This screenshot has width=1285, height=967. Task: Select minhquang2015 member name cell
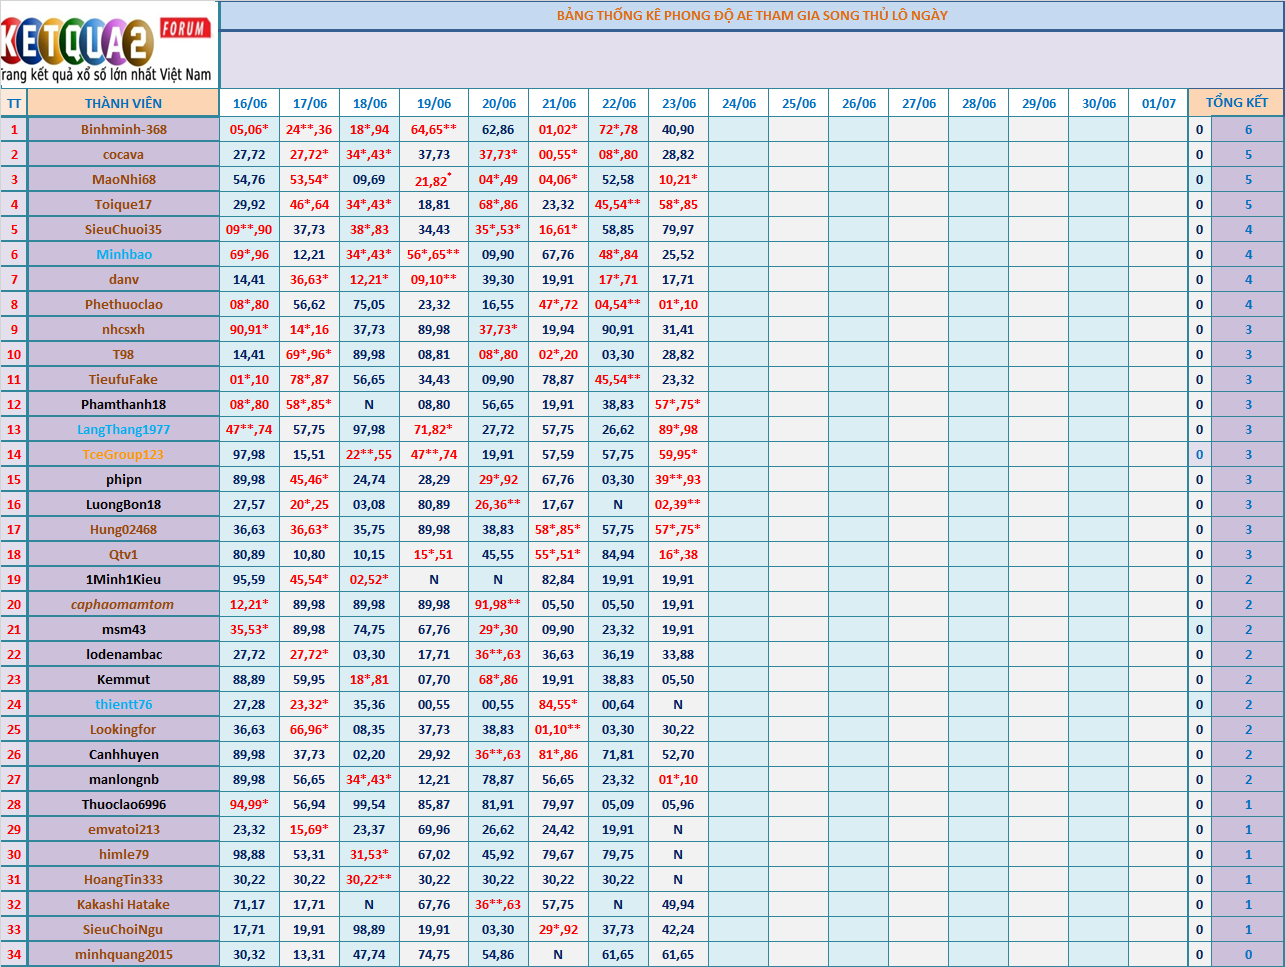click(123, 954)
